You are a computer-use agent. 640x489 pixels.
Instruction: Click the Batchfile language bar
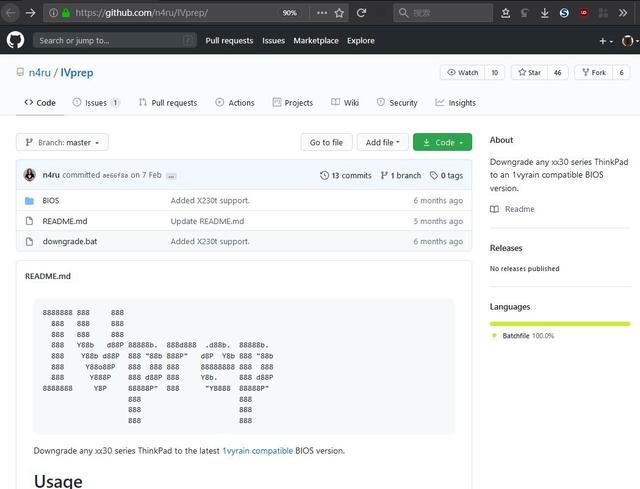point(560,324)
